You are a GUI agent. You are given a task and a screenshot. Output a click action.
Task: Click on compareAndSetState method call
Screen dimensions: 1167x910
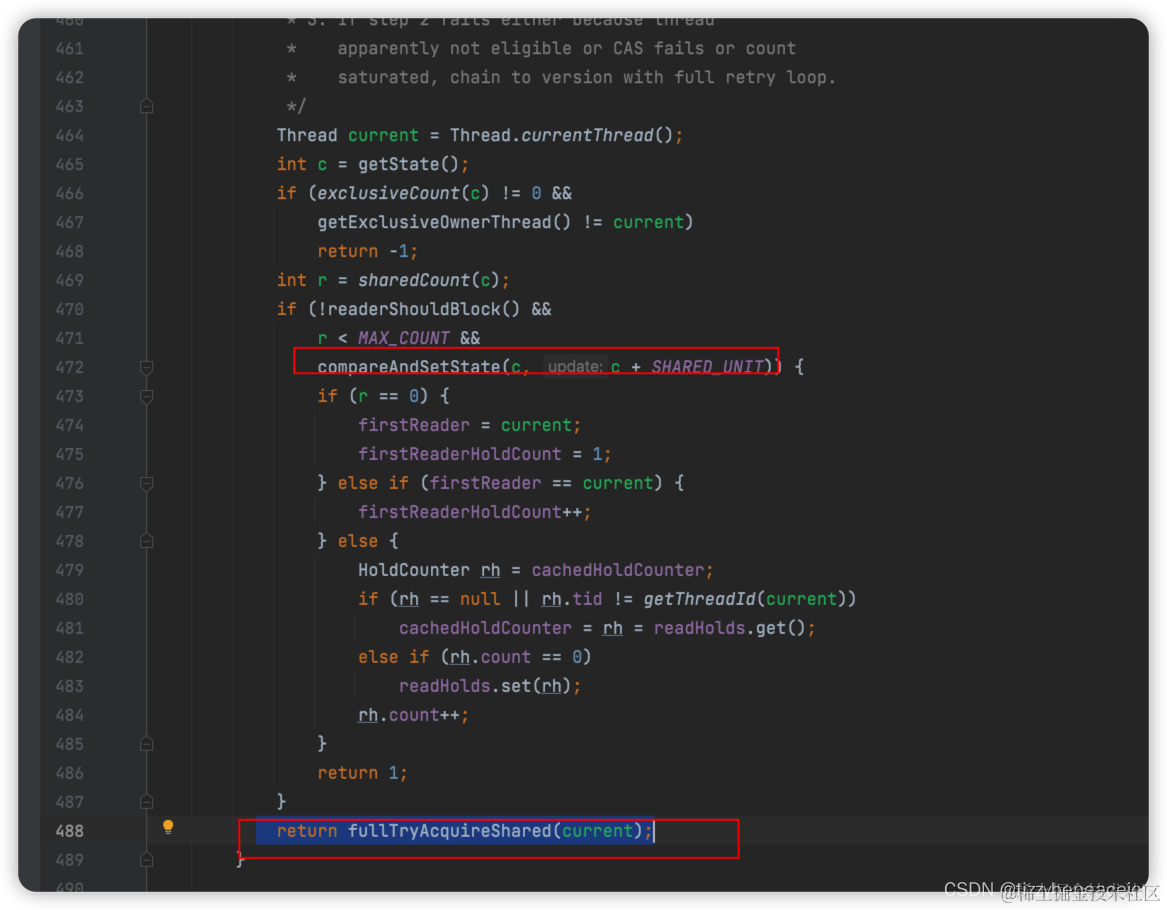pyautogui.click(x=409, y=367)
